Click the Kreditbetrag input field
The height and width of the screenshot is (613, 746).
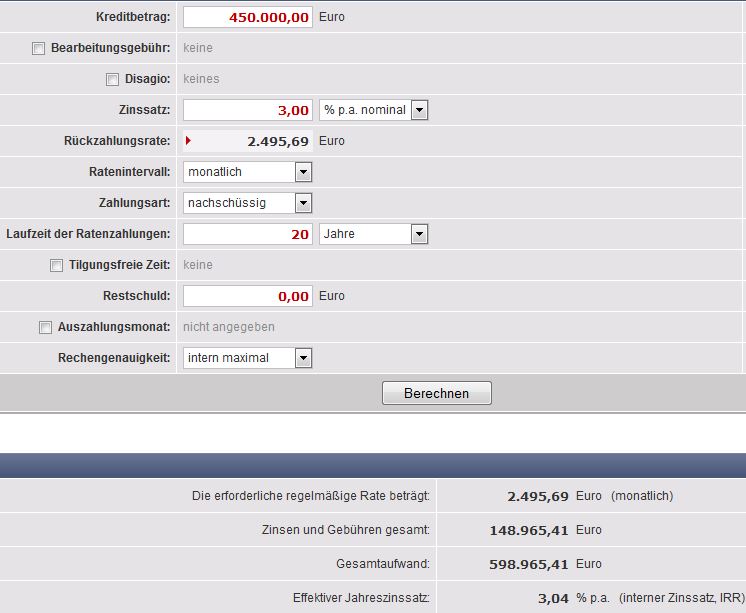[x=248, y=17]
